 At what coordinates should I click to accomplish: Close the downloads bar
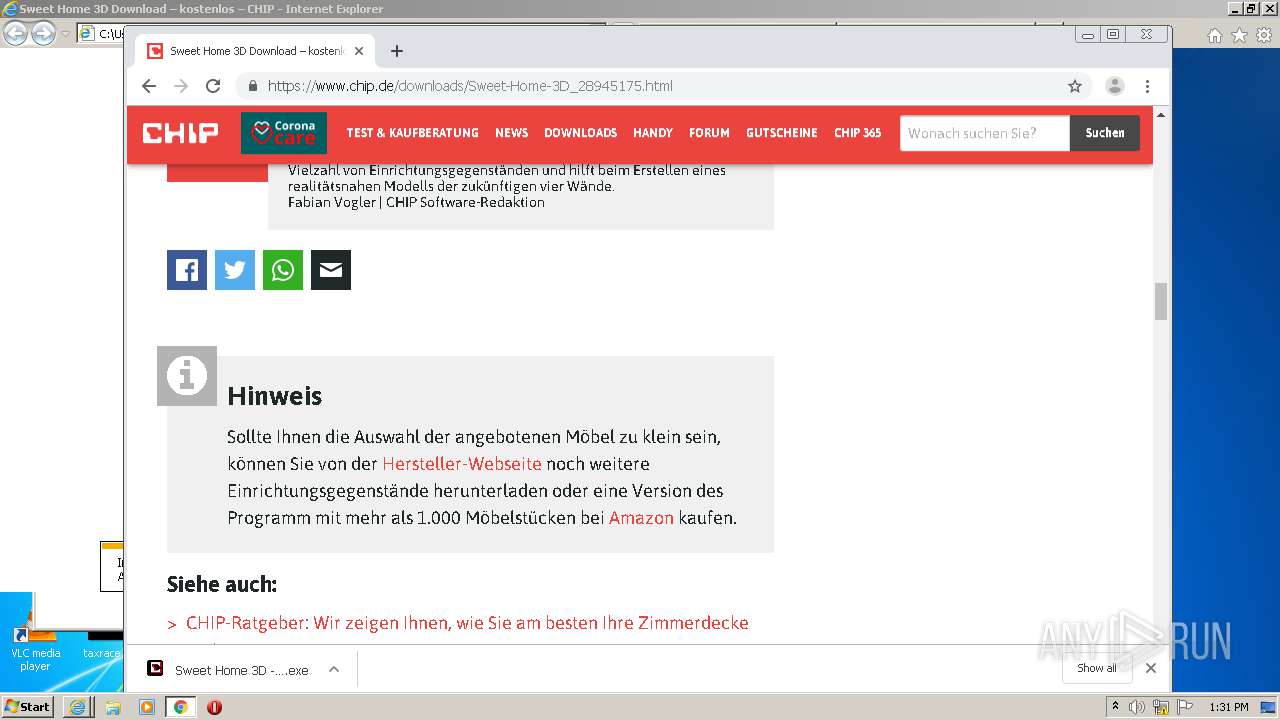[x=1151, y=668]
